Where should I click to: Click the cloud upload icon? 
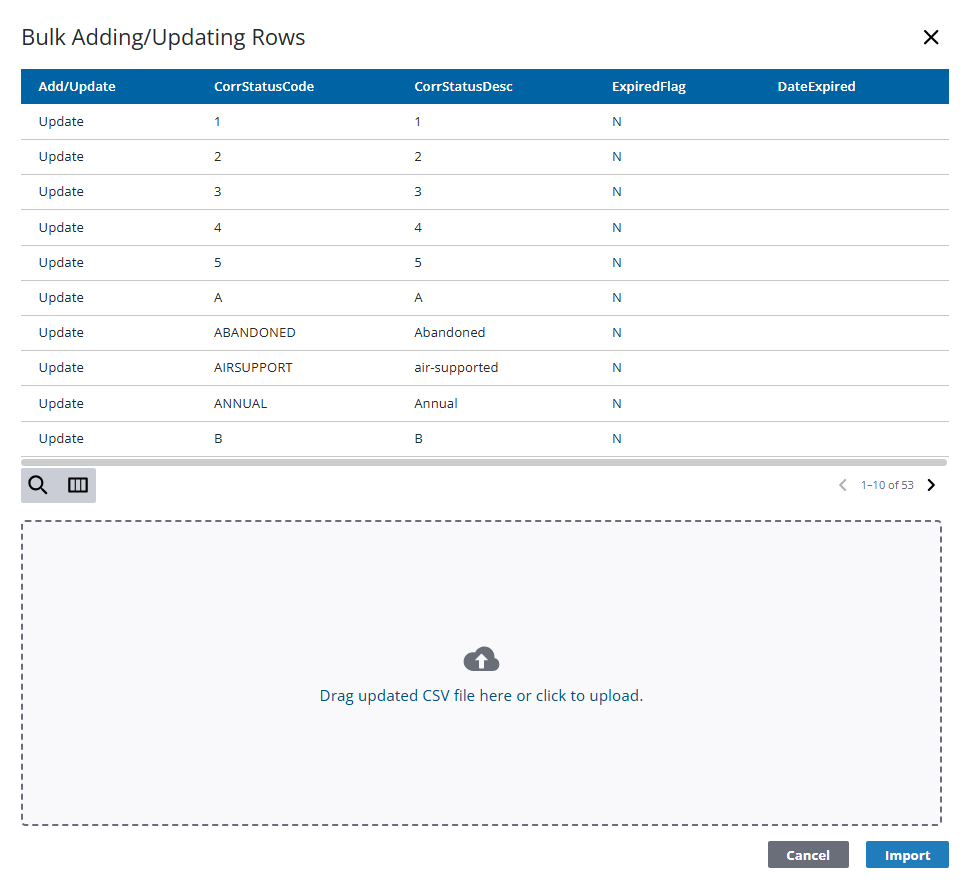481,659
